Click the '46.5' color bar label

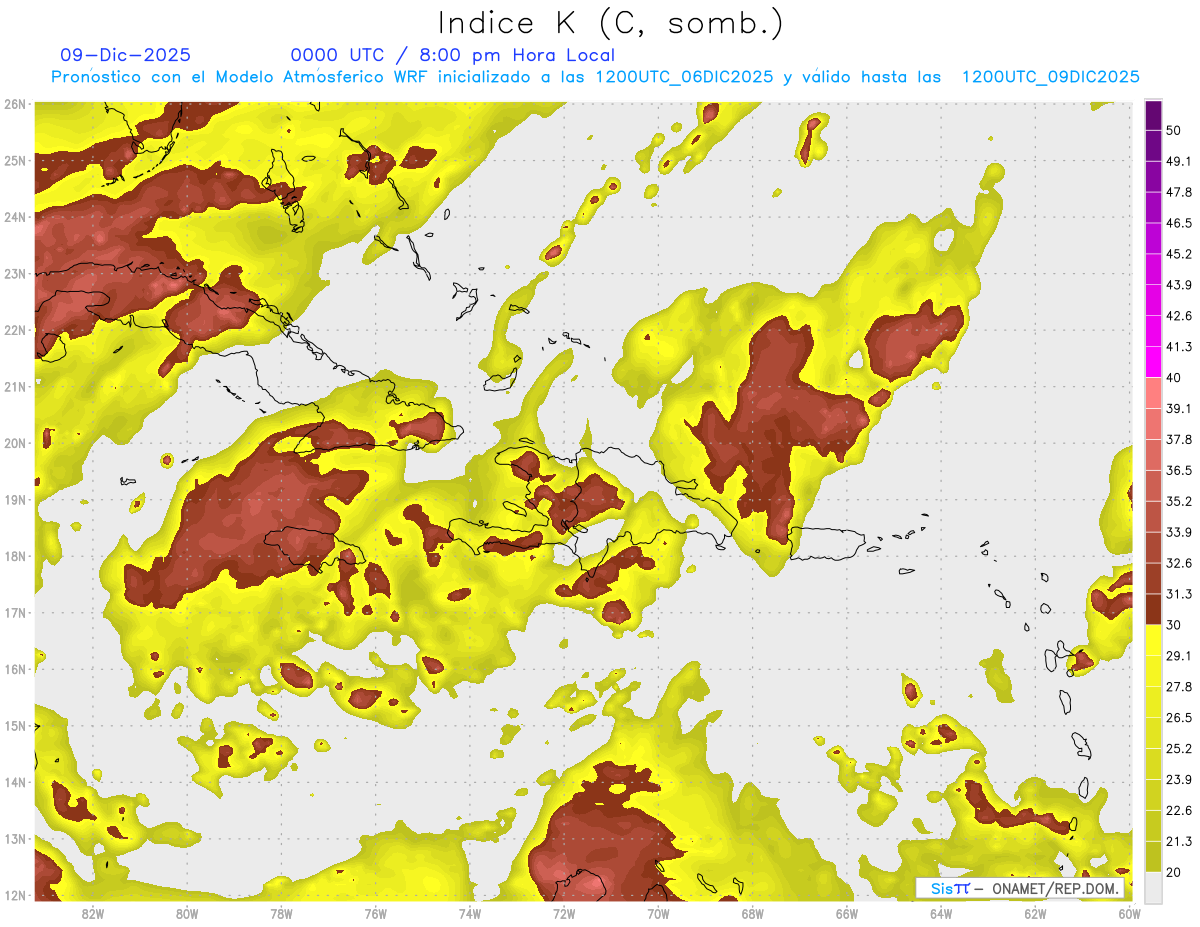pyautogui.click(x=1179, y=223)
